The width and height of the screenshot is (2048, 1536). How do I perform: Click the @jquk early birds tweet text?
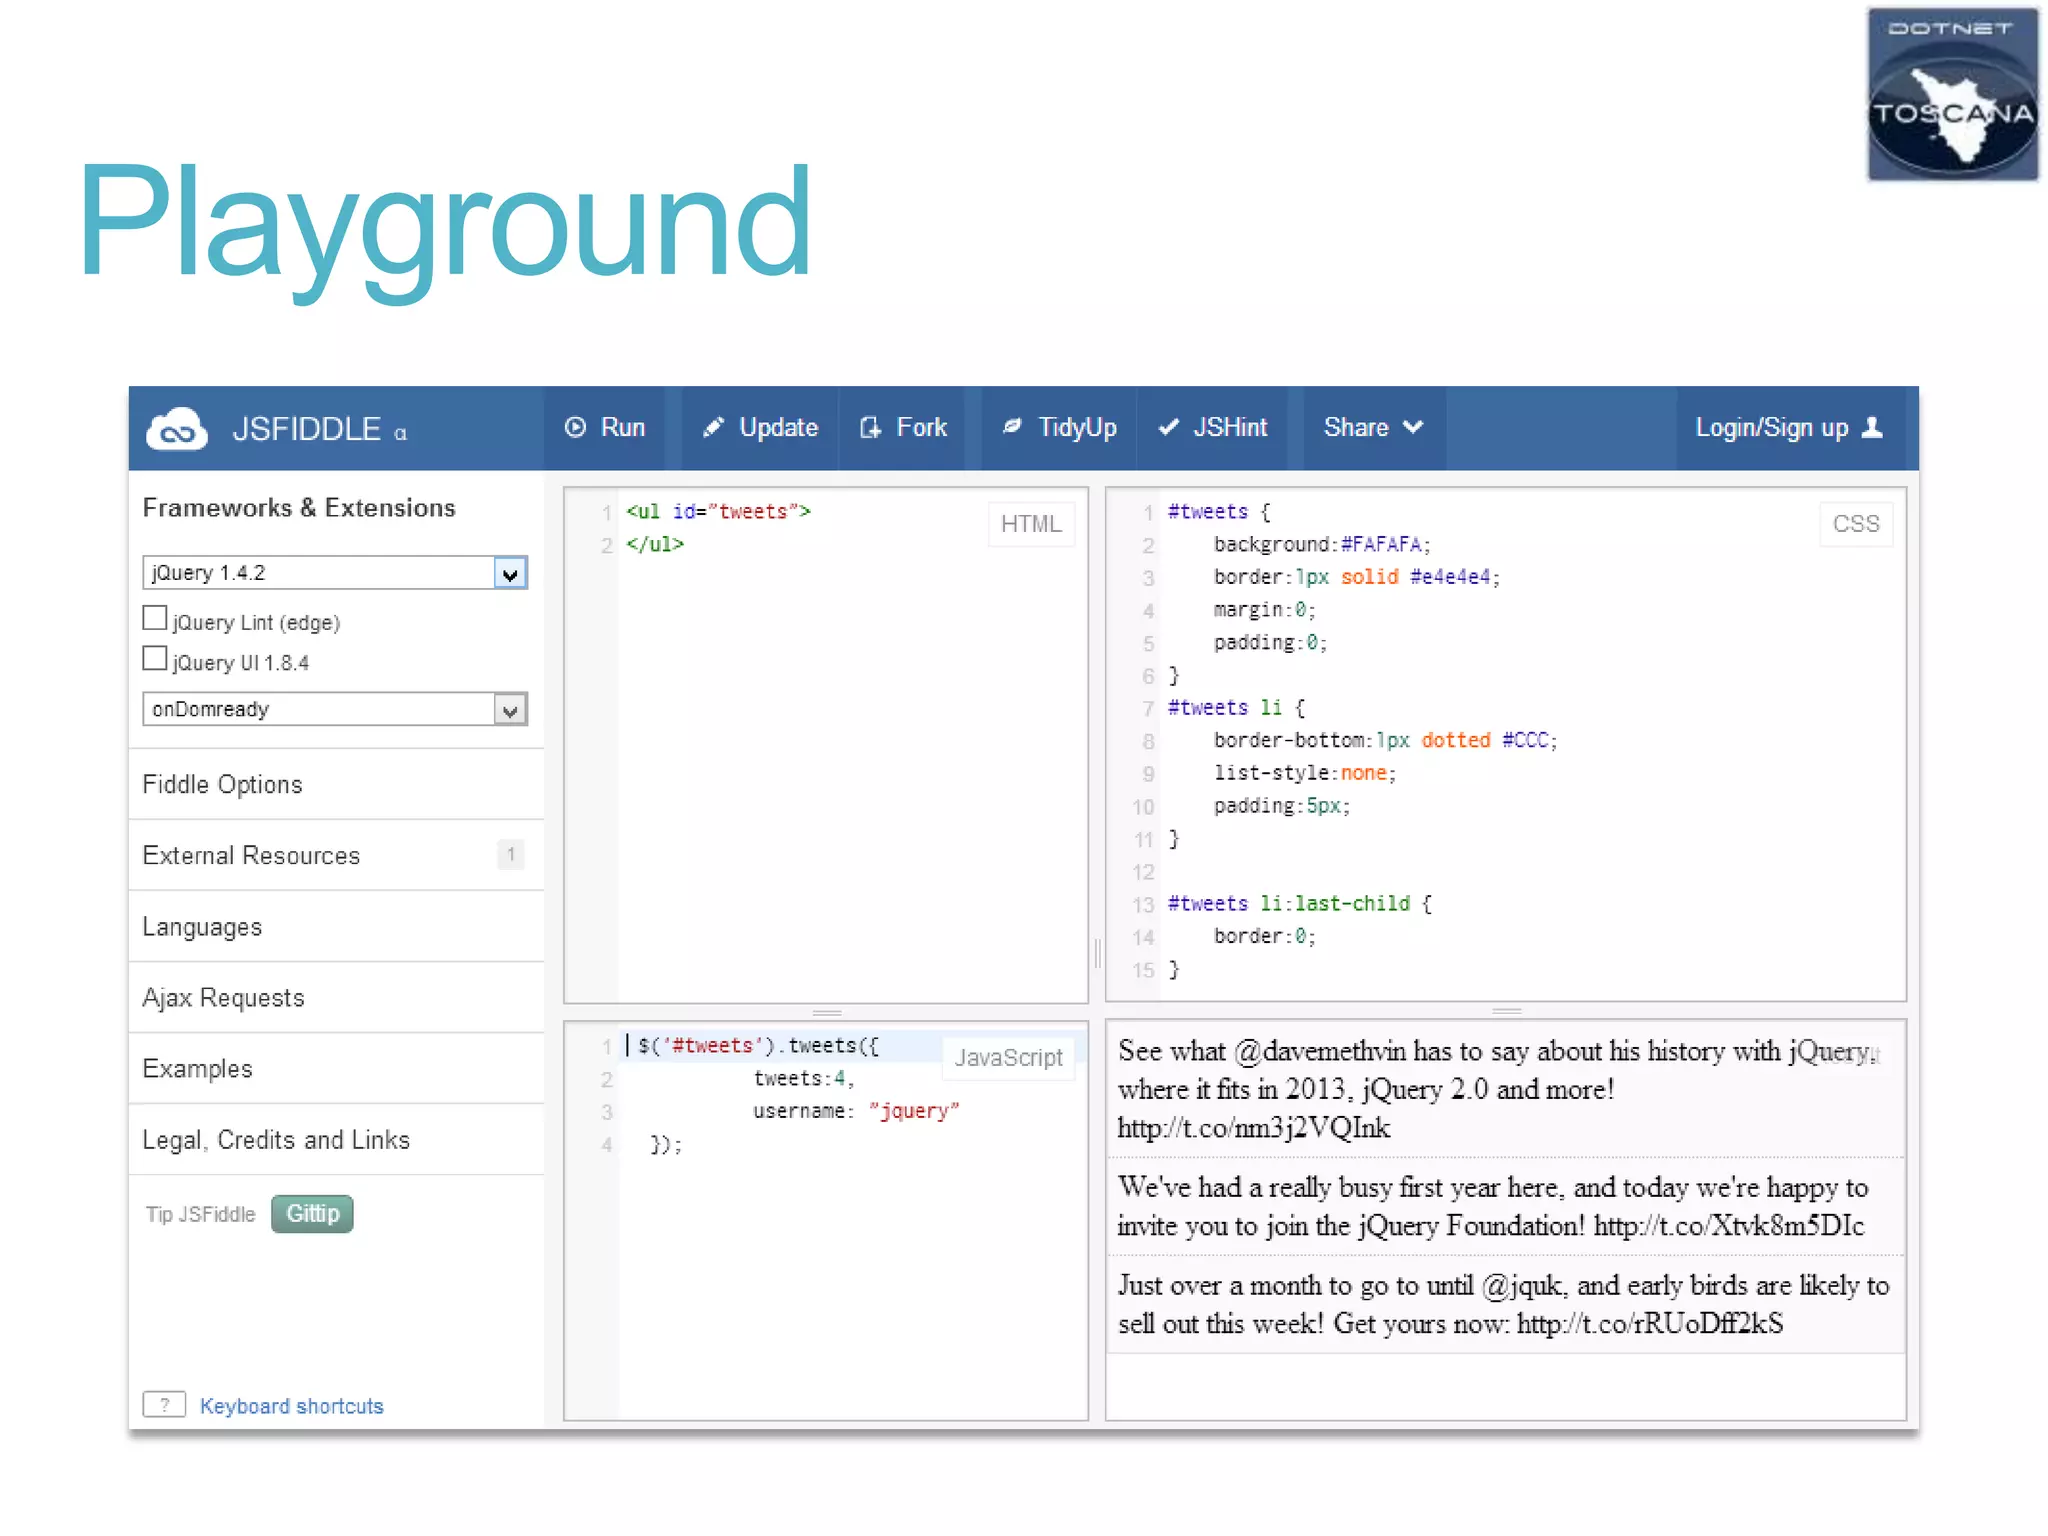pos(1503,1305)
